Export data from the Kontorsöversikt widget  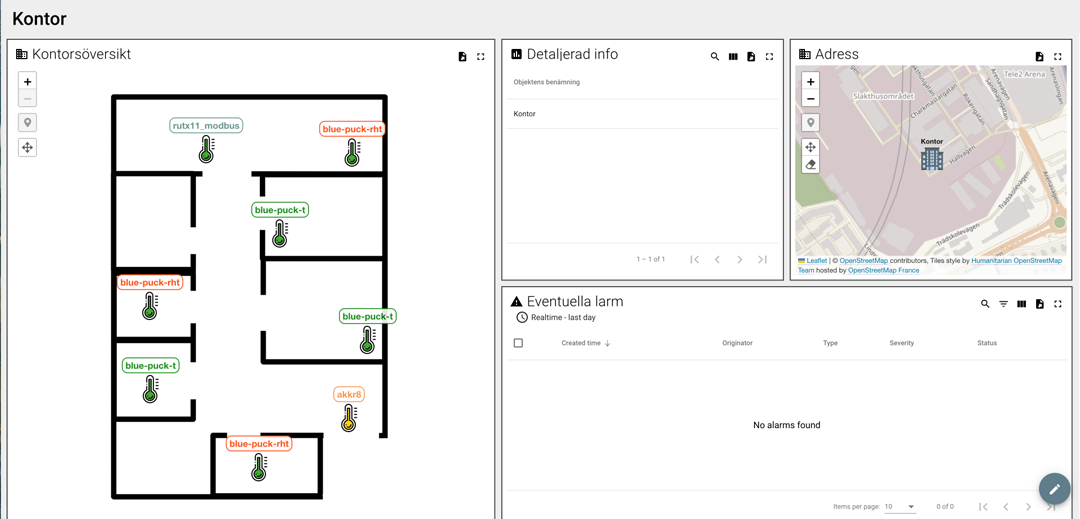pos(462,56)
